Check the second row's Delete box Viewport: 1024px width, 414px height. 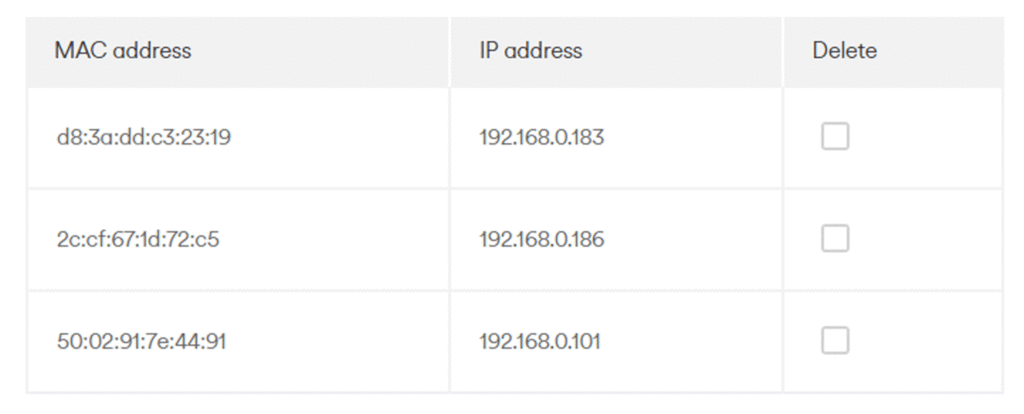(835, 239)
